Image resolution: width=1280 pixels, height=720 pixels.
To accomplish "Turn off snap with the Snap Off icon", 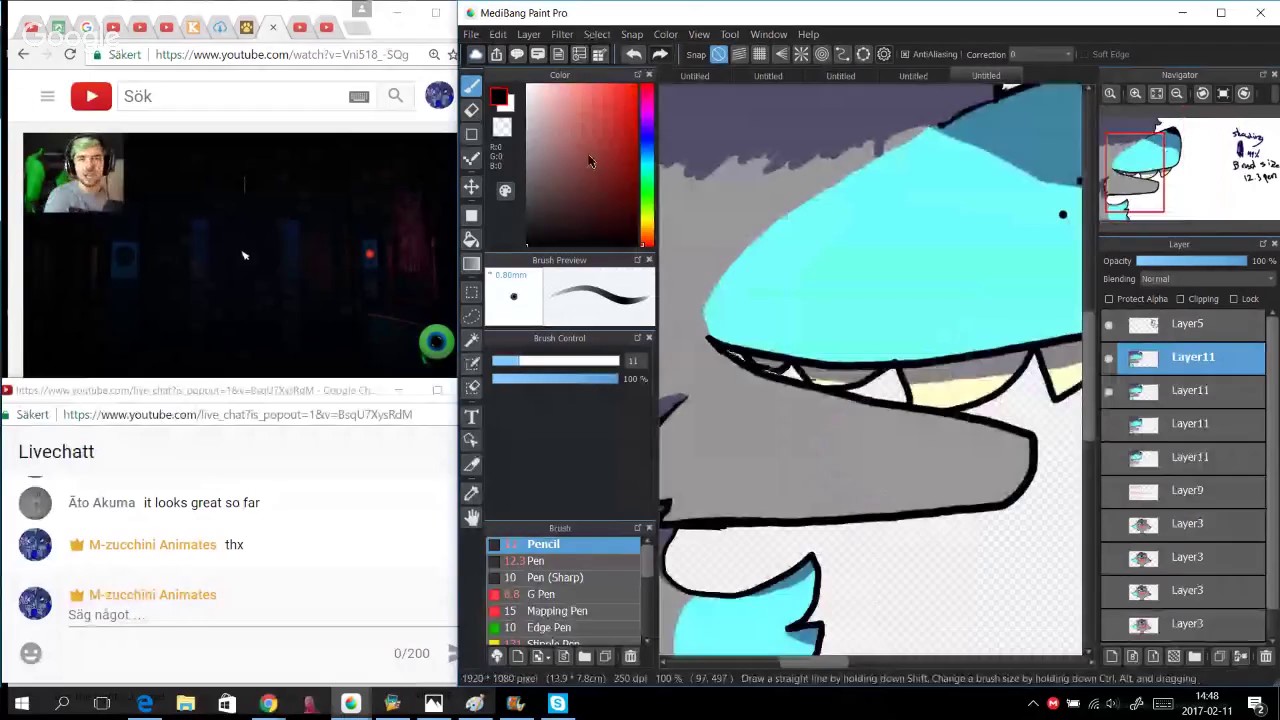I will 719,54.
